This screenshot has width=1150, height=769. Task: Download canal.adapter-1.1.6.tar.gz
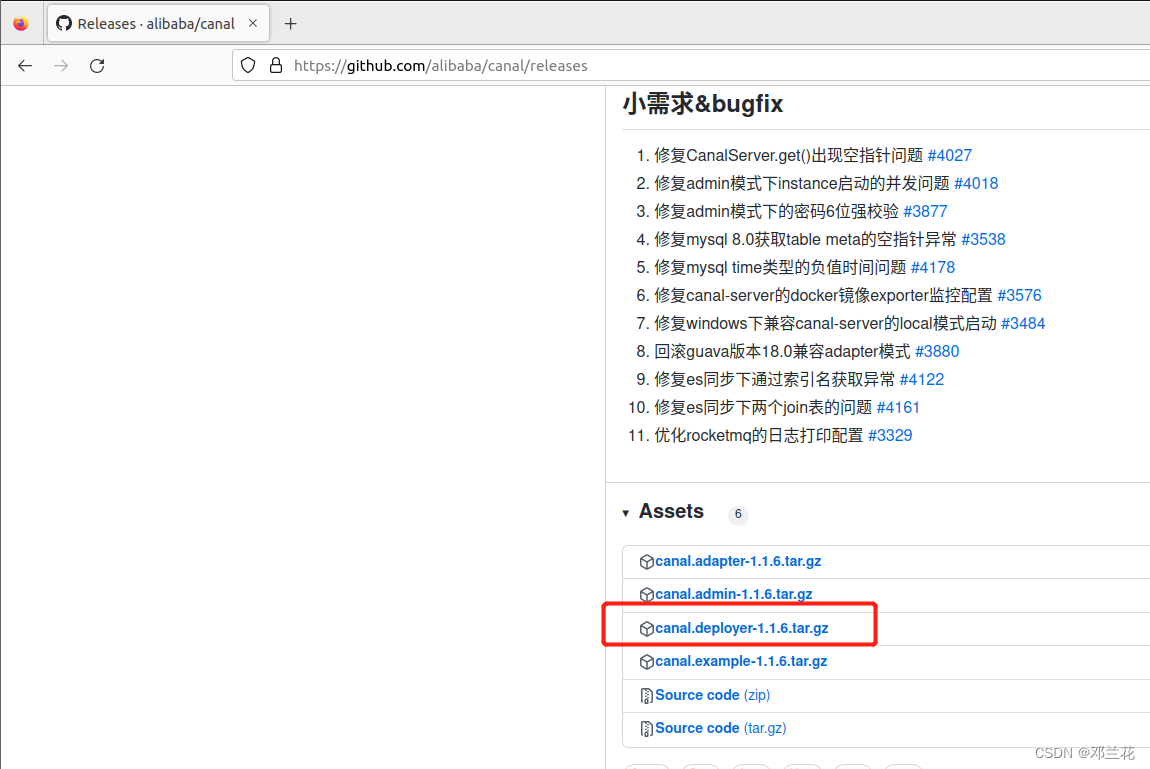[x=738, y=562]
